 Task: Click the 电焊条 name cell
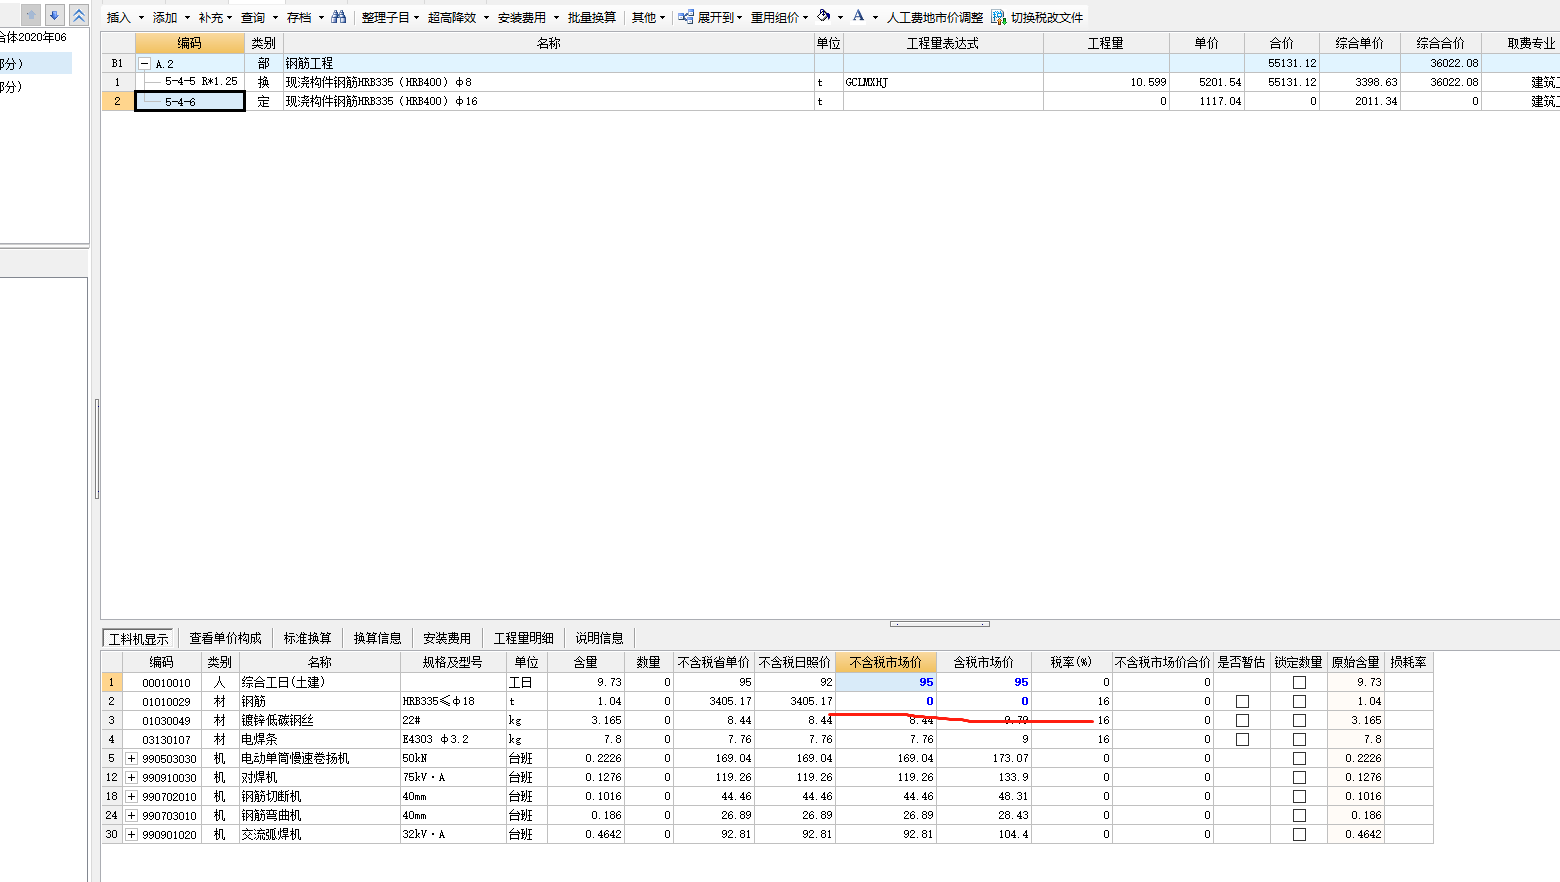coord(319,739)
